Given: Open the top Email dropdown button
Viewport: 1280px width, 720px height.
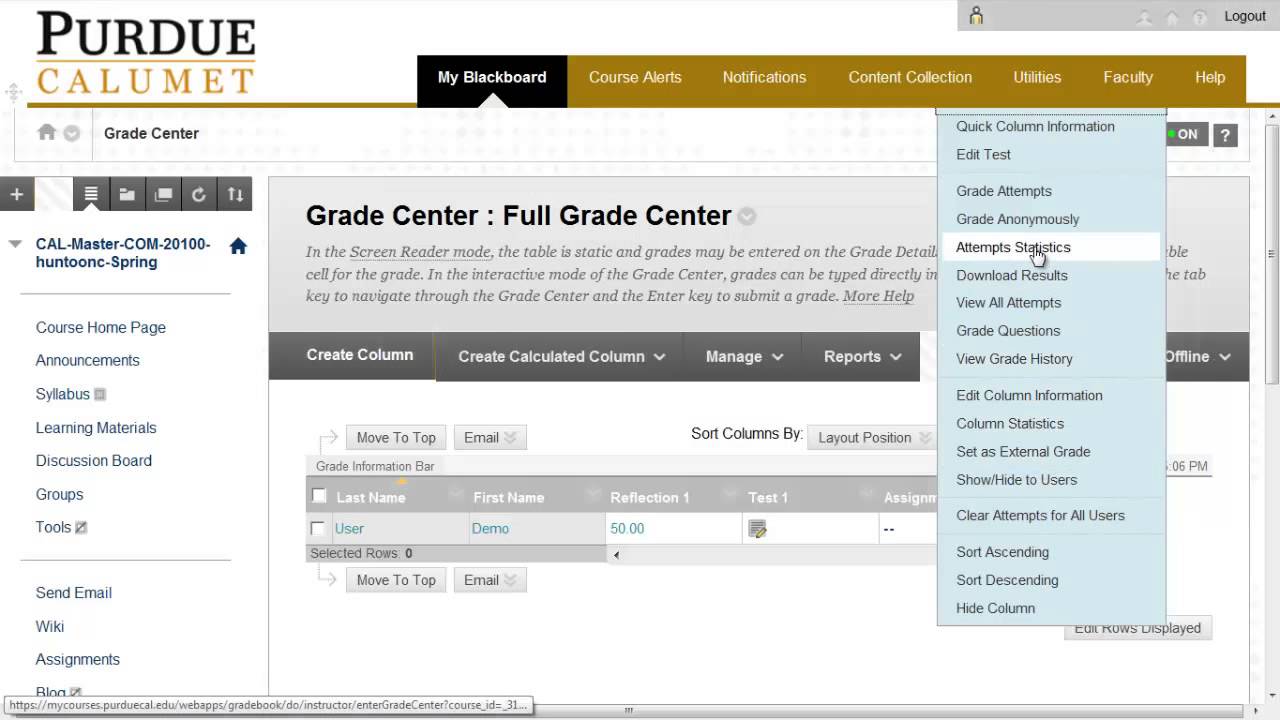Looking at the screenshot, I should pos(490,437).
